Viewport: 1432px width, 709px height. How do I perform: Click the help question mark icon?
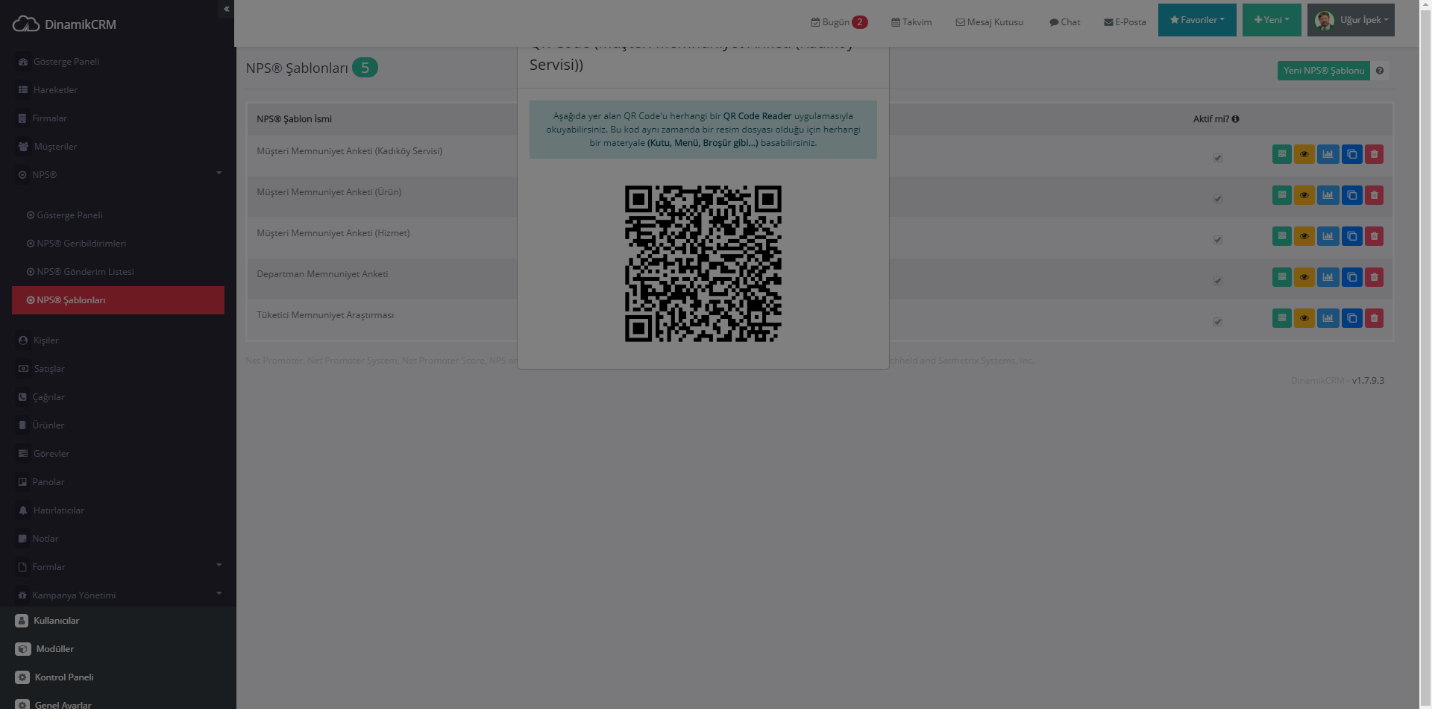(1380, 71)
